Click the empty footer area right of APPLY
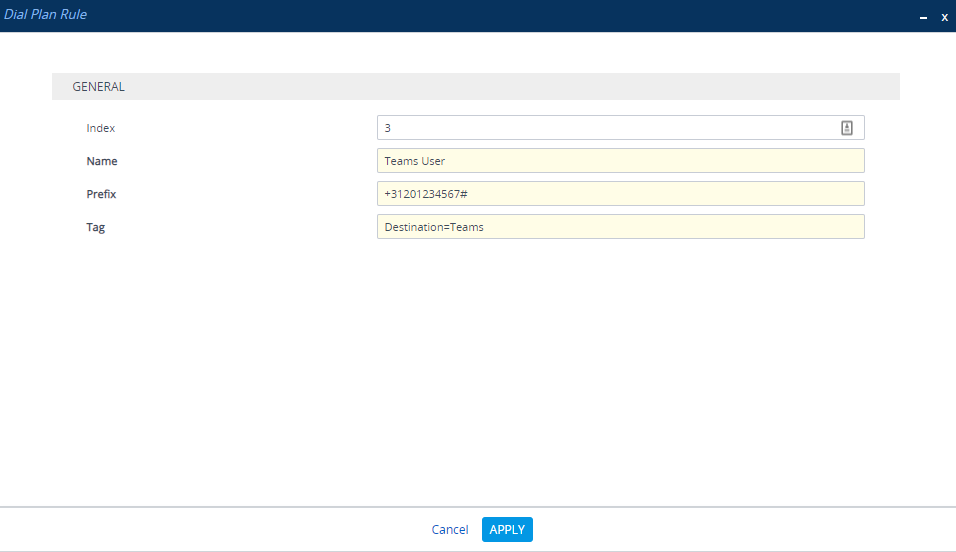Image resolution: width=956 pixels, height=552 pixels. pyautogui.click(x=750, y=530)
